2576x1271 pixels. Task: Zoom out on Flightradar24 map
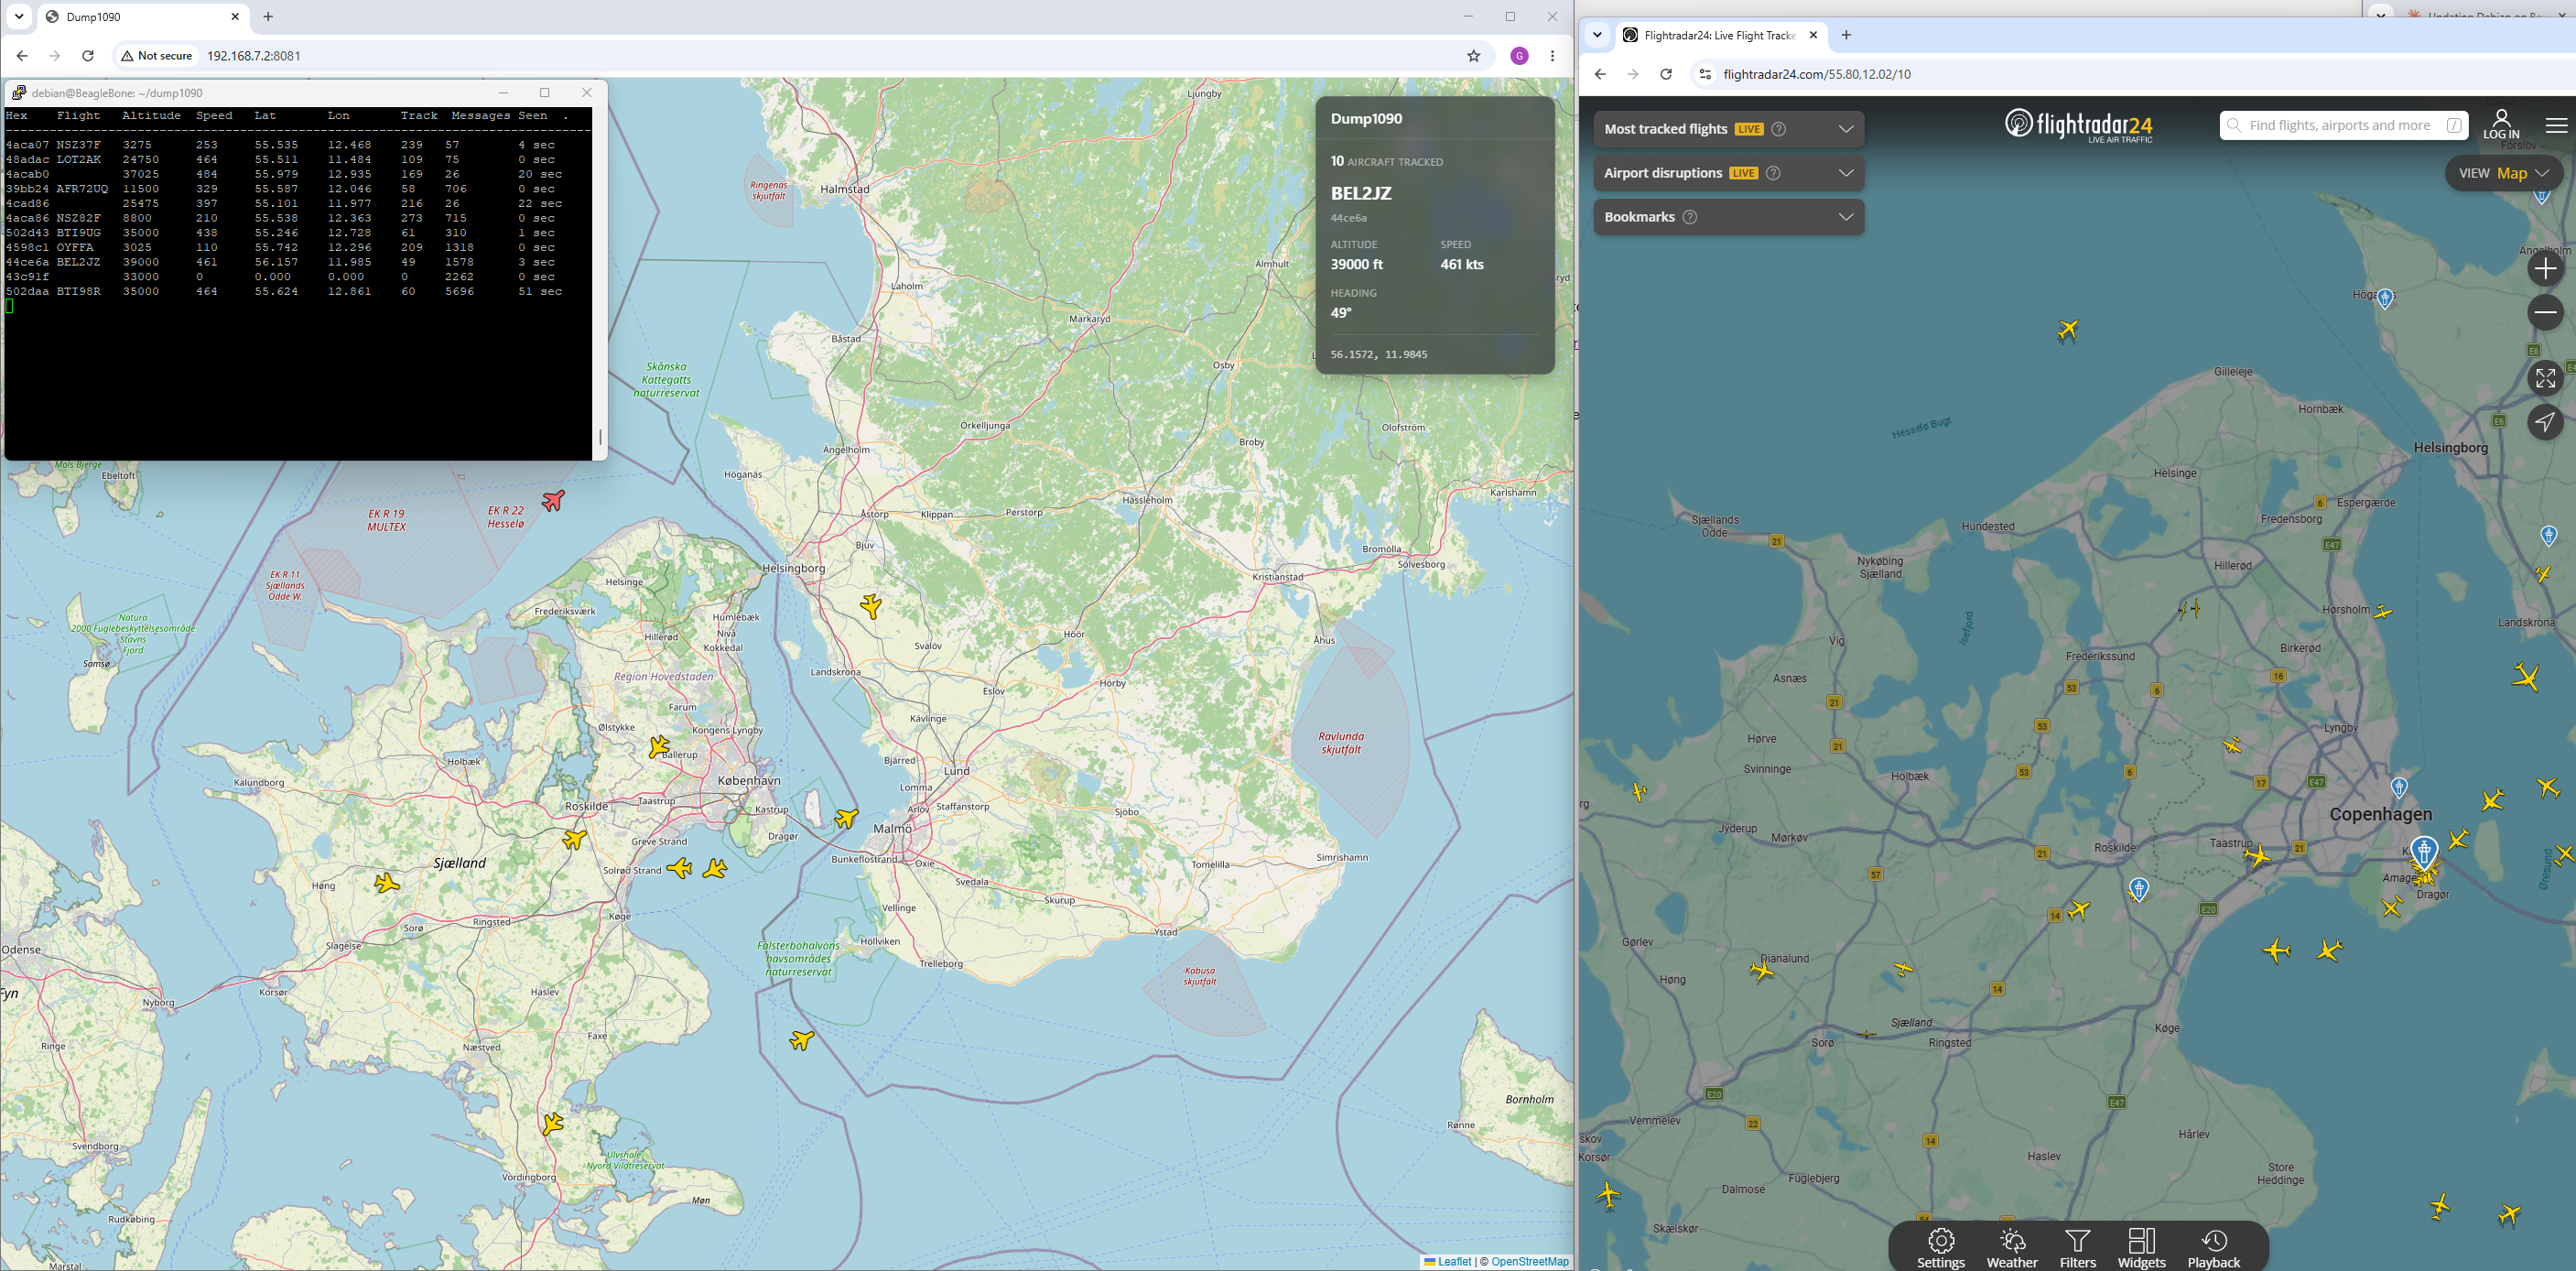pyautogui.click(x=2545, y=313)
